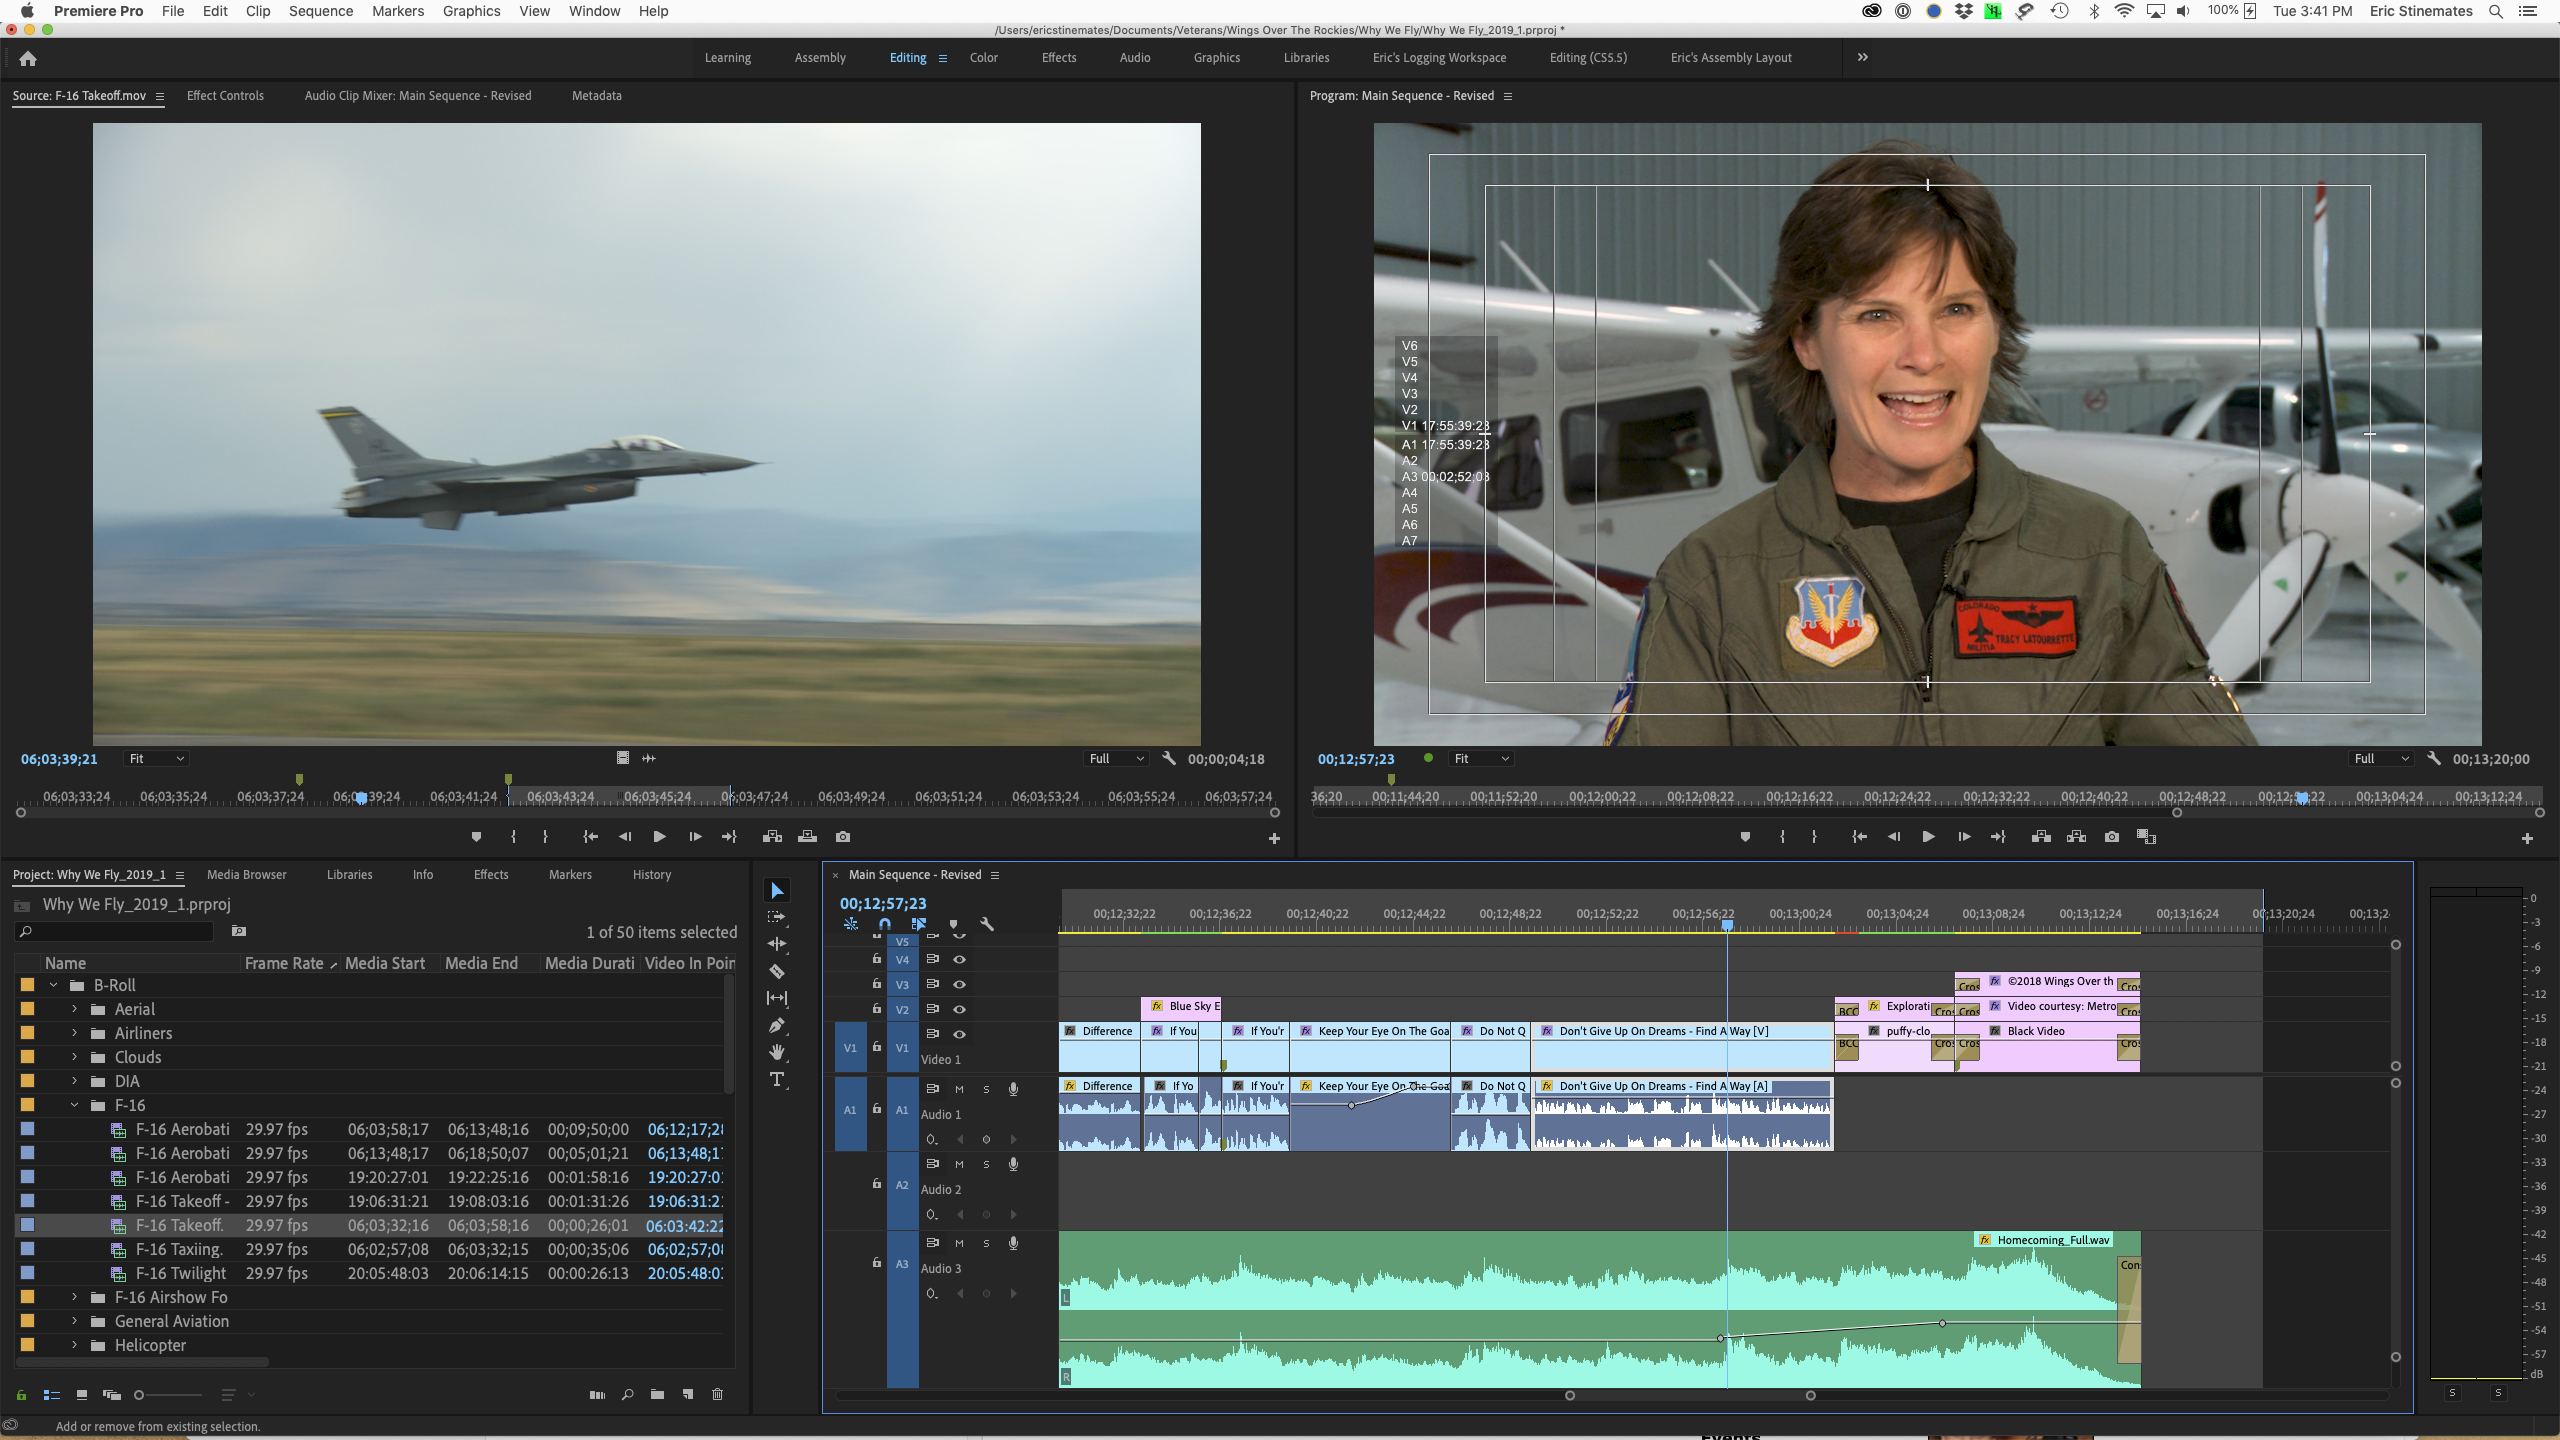
Task: Select the Pen tool
Action: coord(777,1025)
